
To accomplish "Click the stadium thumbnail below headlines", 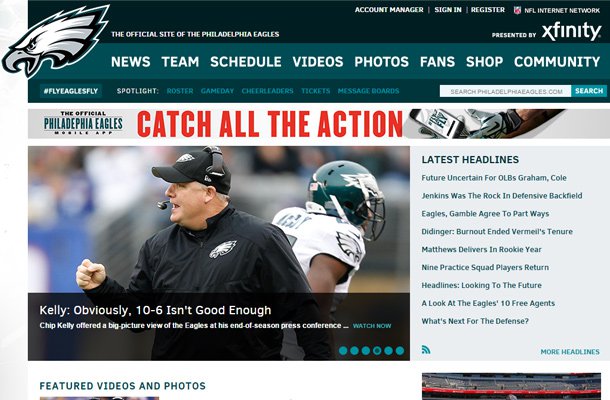I will click(511, 386).
